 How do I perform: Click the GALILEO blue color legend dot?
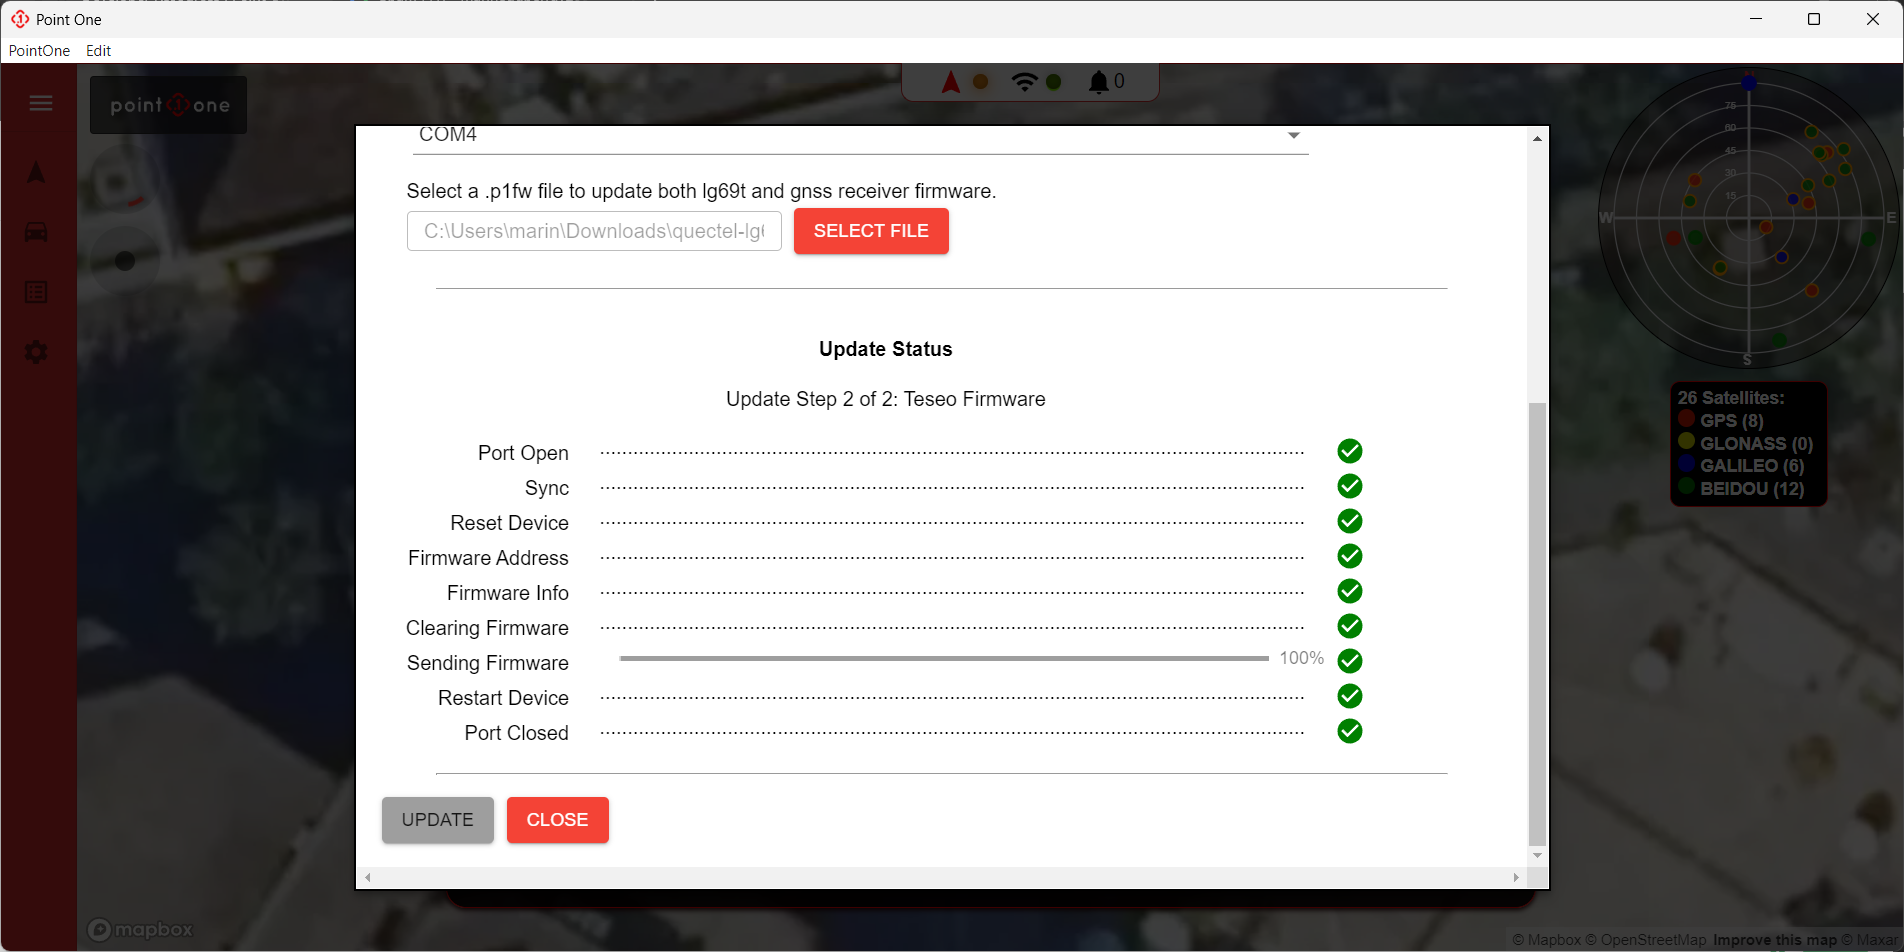pos(1687,464)
